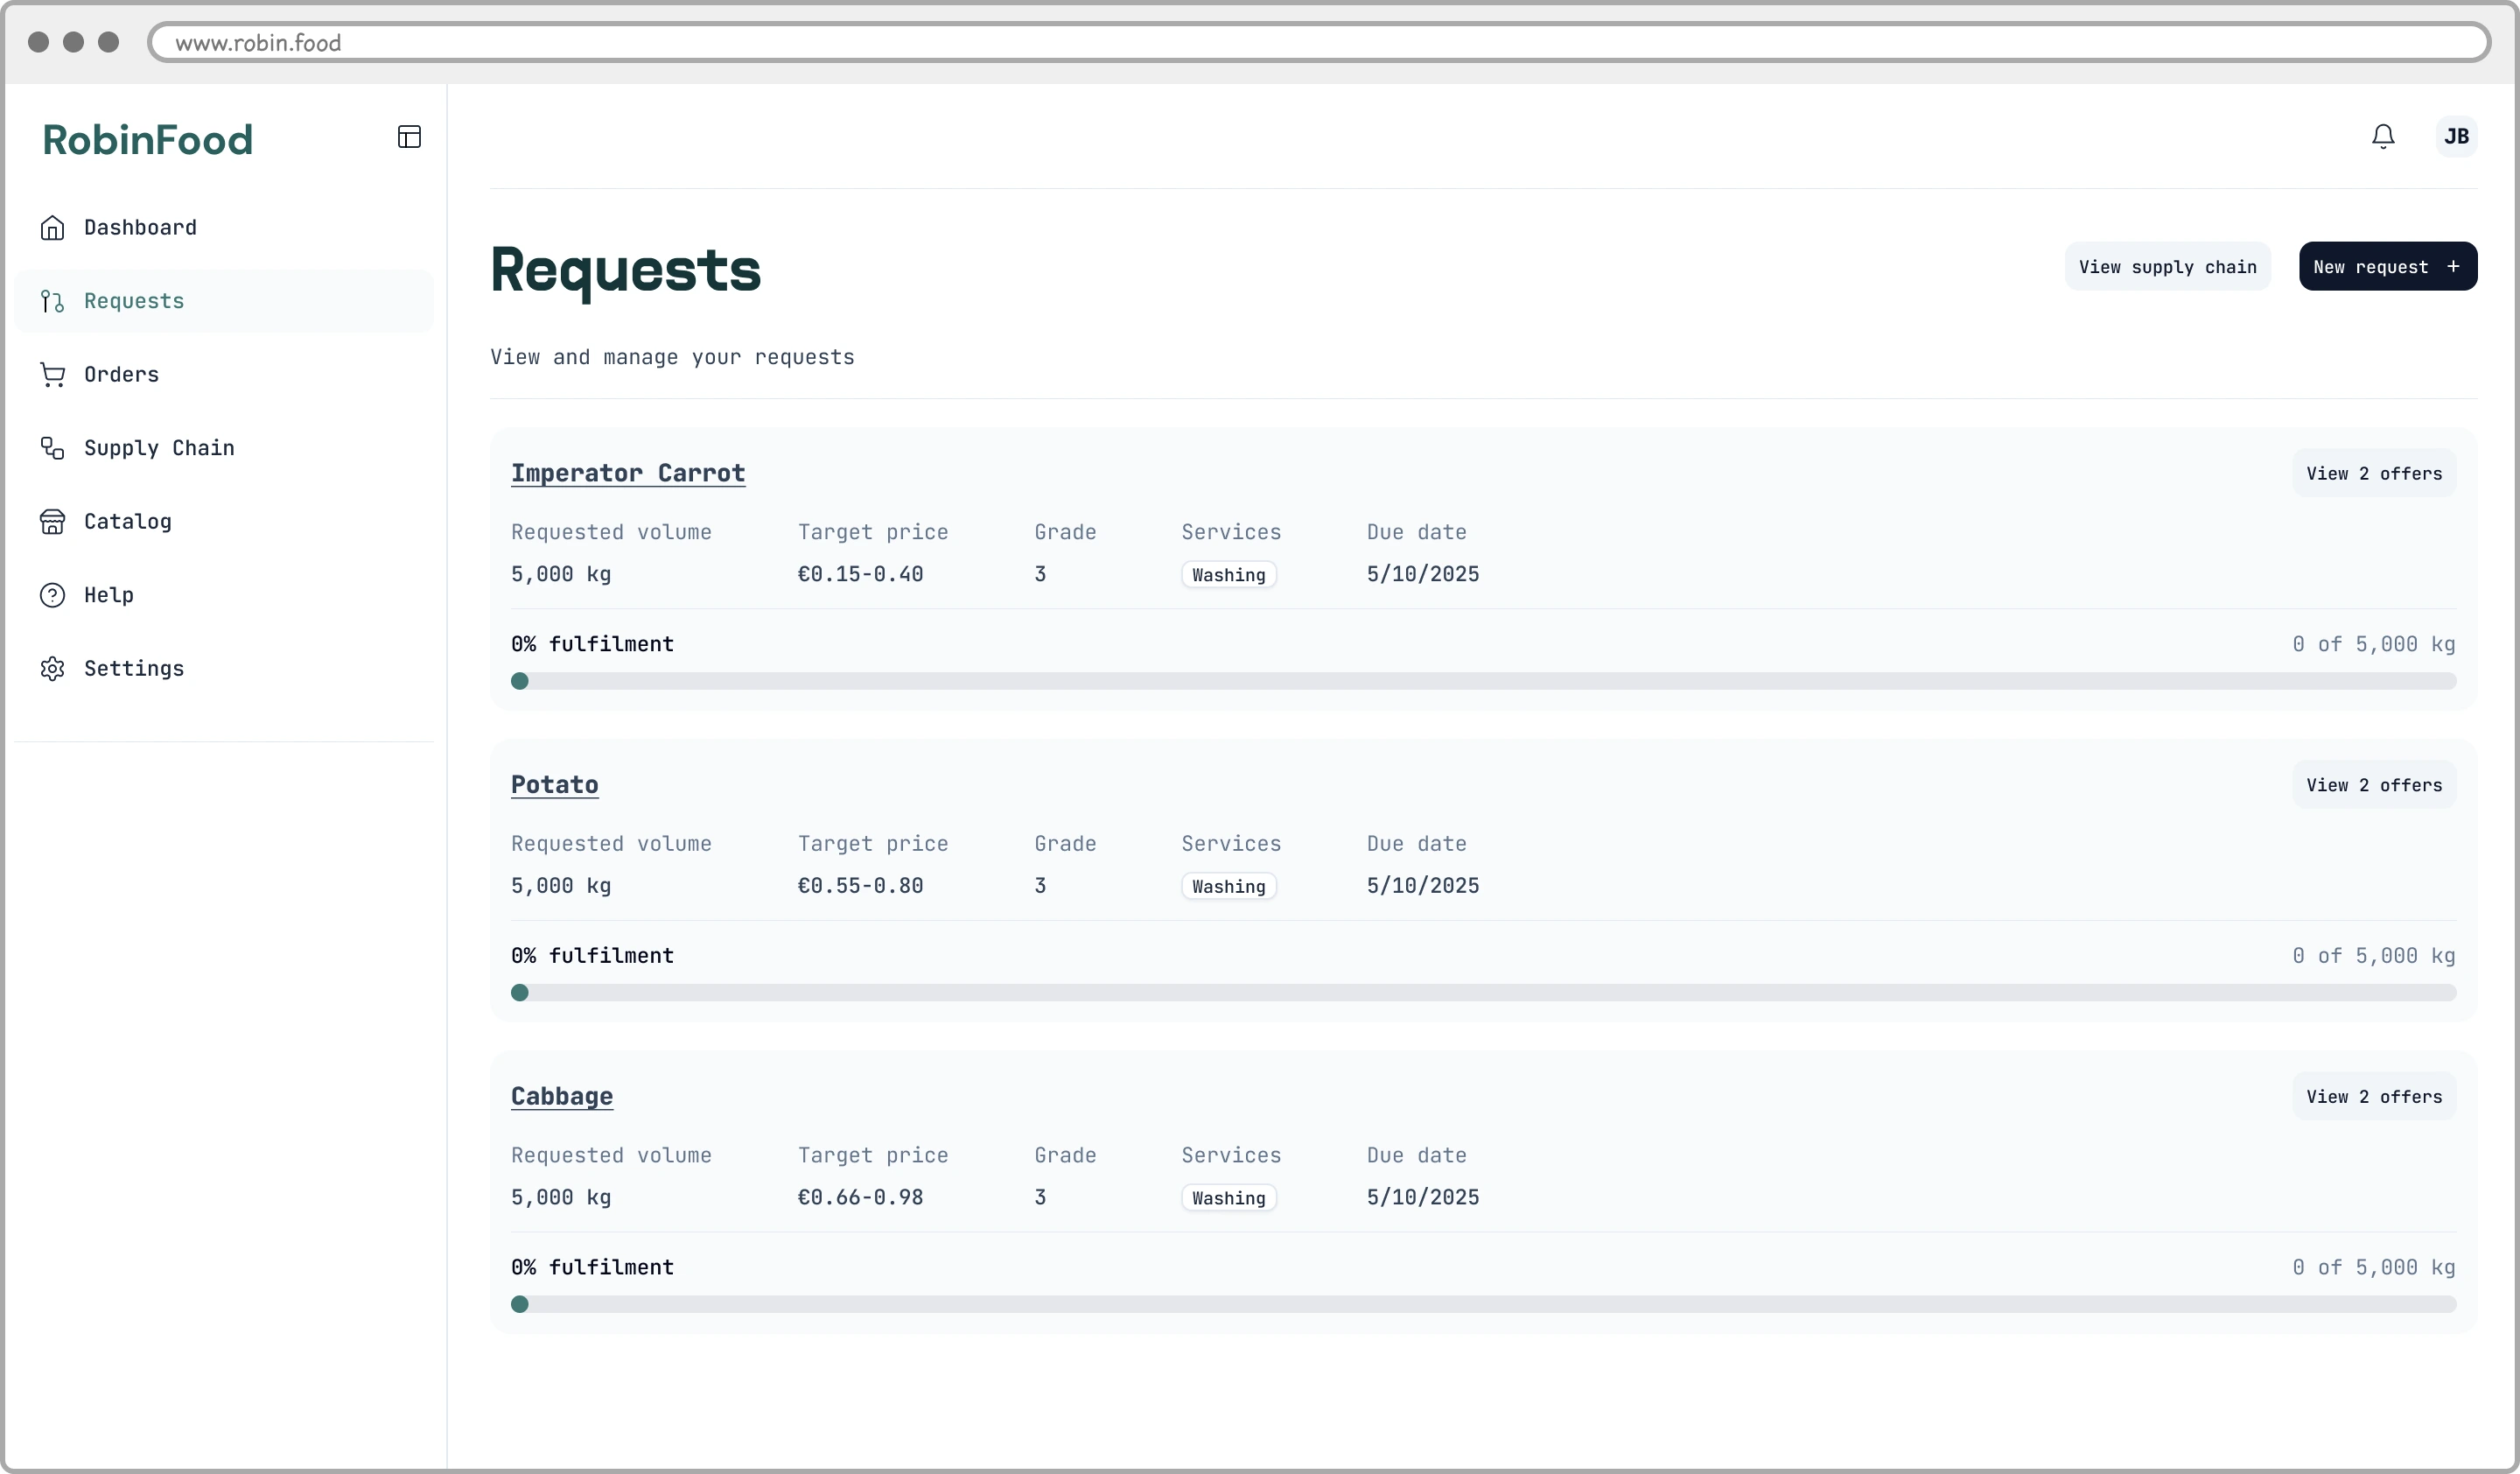Create a New request
The width and height of the screenshot is (2520, 1474).
pyautogui.click(x=2387, y=266)
